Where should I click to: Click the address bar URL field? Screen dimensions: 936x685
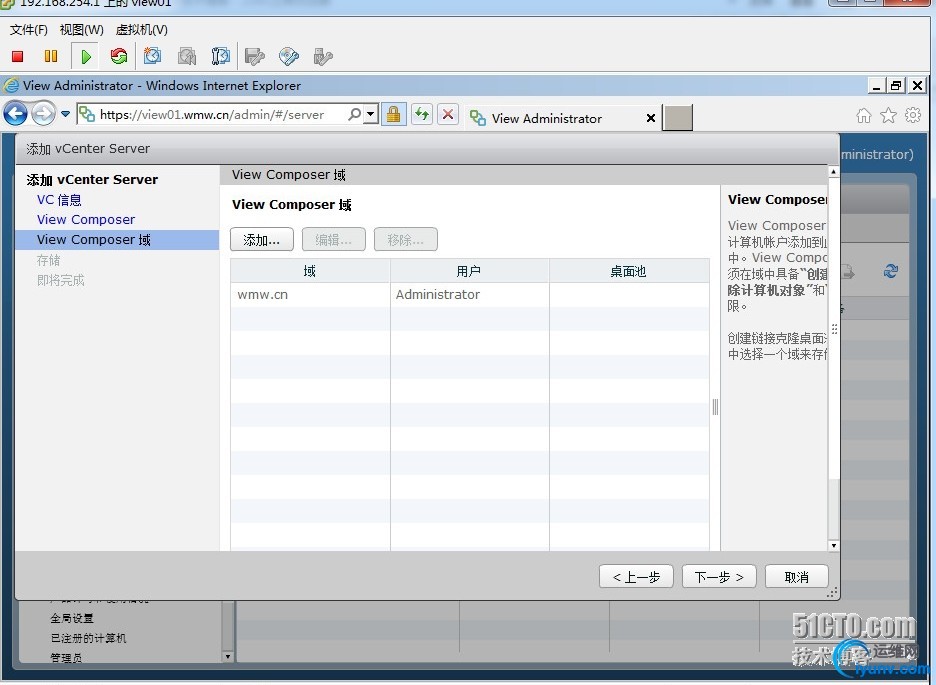click(212, 115)
